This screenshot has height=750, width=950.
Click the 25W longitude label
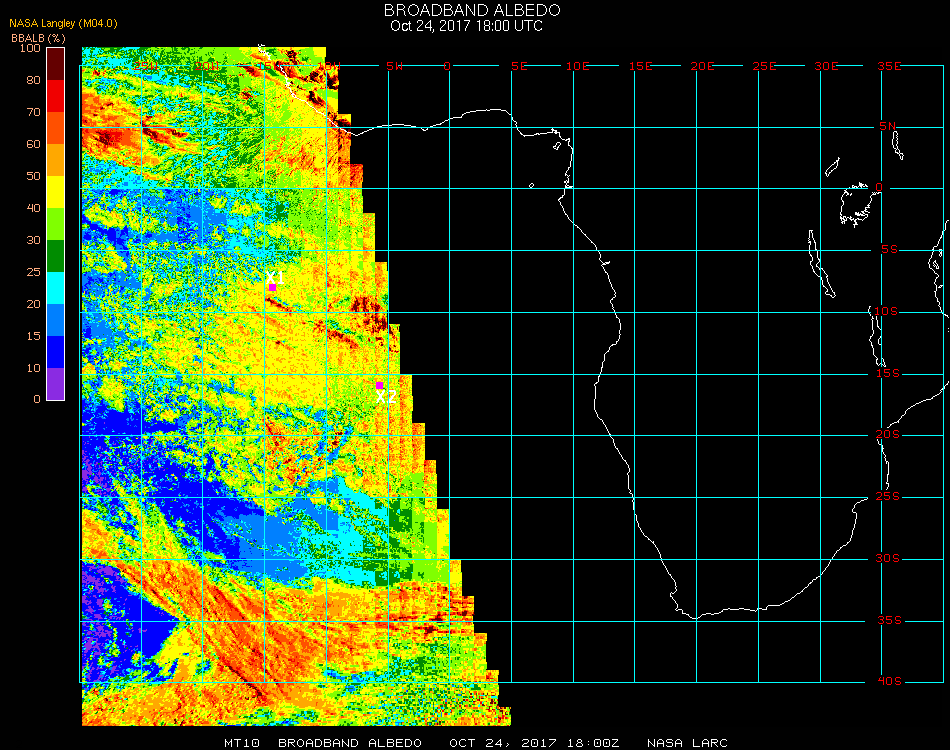click(146, 66)
